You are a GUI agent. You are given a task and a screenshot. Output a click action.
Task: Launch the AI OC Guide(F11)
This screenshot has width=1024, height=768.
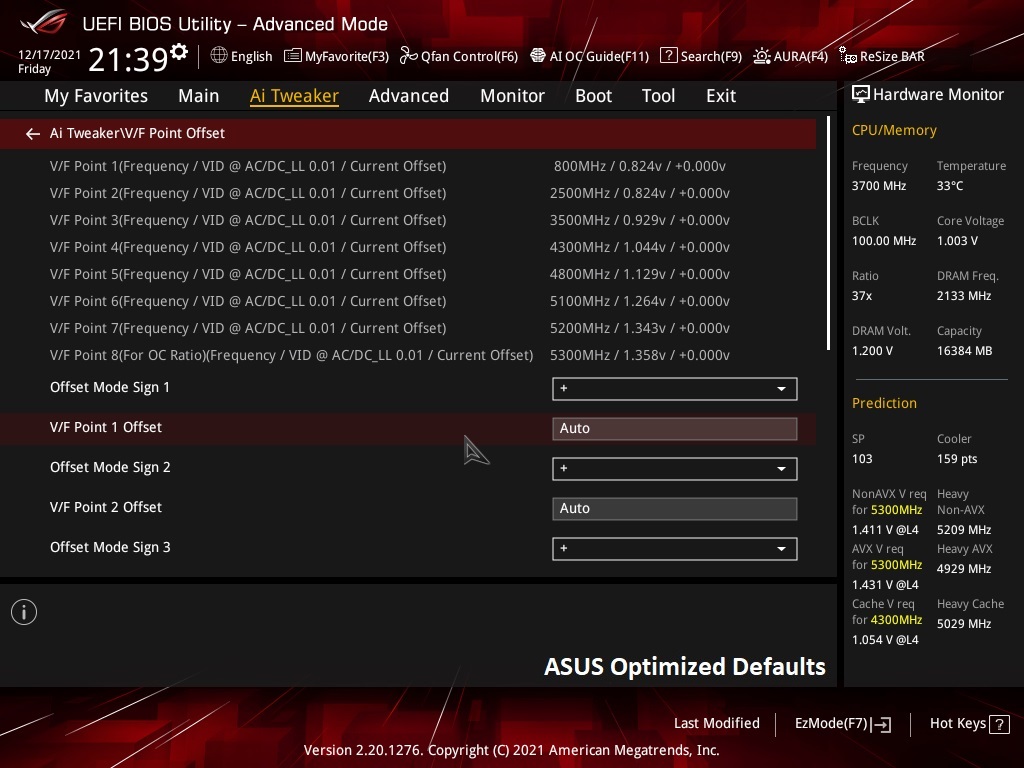tap(589, 56)
